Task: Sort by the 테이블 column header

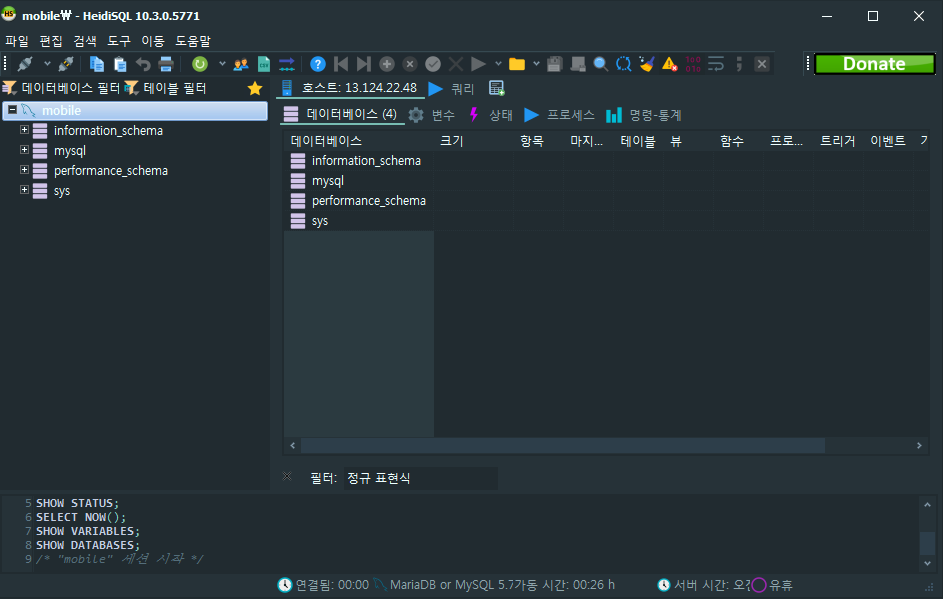Action: coord(637,141)
